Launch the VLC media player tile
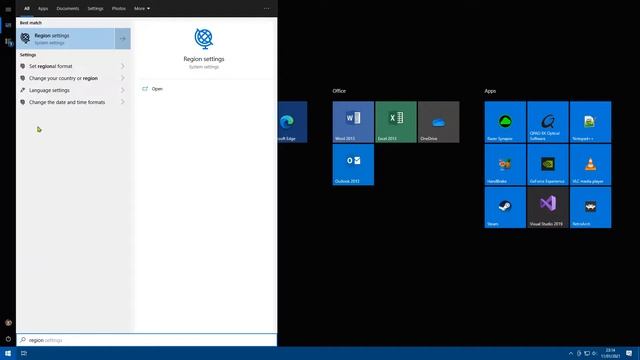This screenshot has width=640, height=360. (x=591, y=164)
